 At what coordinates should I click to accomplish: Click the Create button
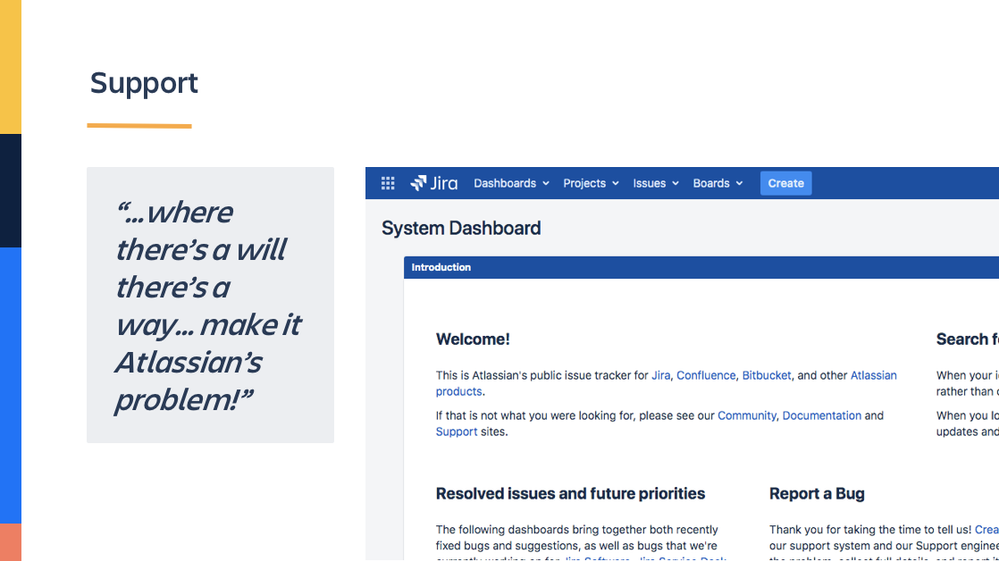pos(786,183)
